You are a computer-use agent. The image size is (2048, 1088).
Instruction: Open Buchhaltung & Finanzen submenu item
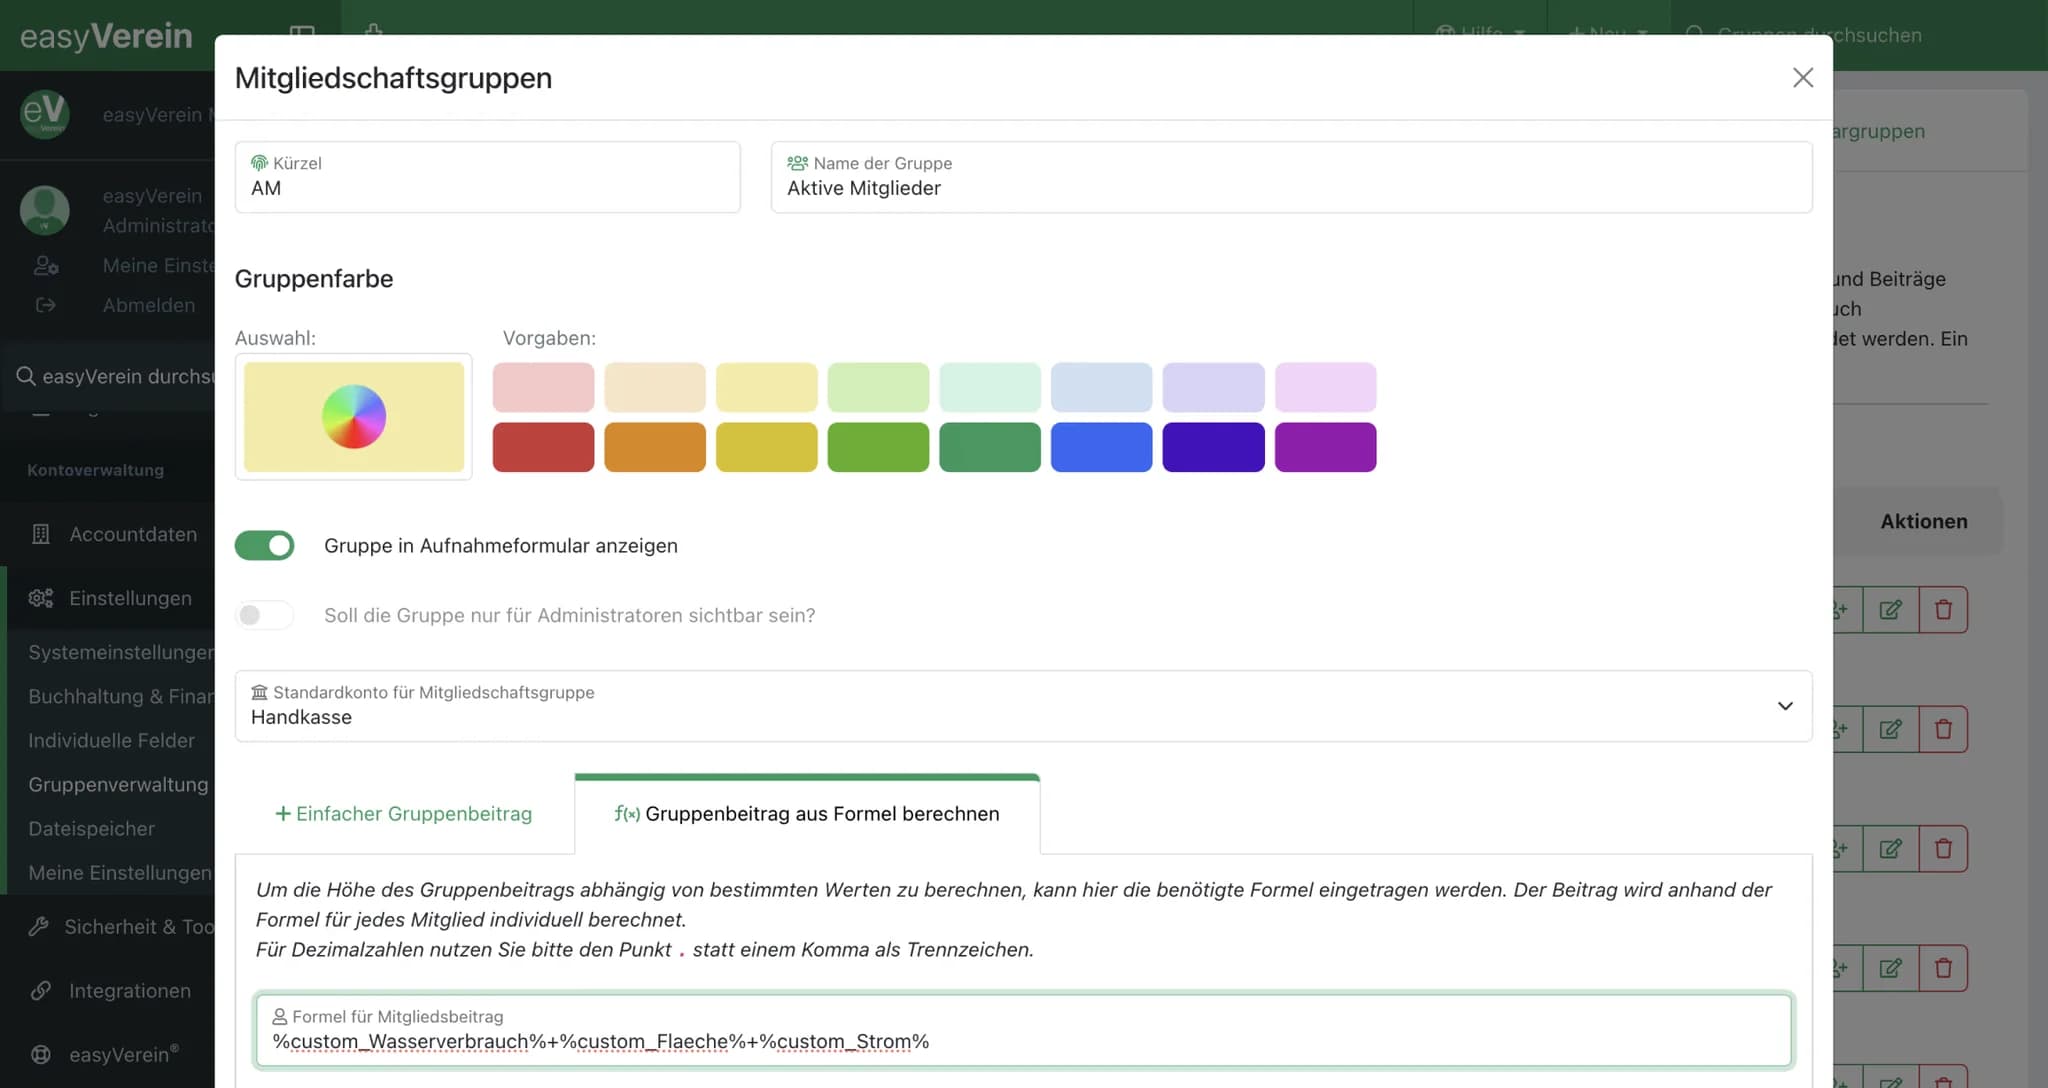121,697
